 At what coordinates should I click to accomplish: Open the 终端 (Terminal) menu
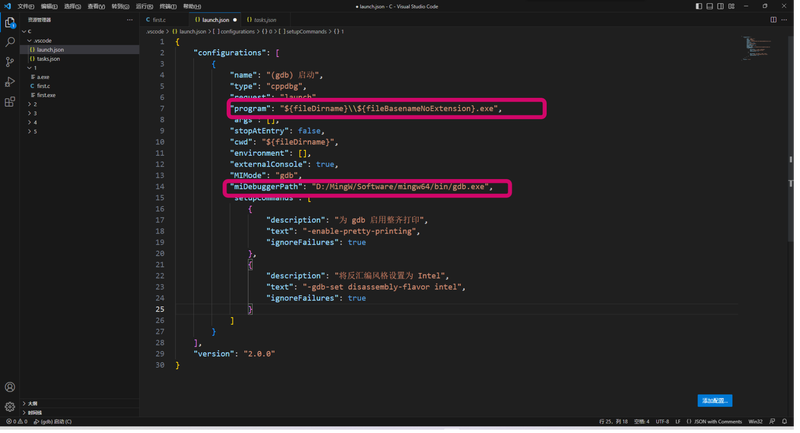[168, 7]
